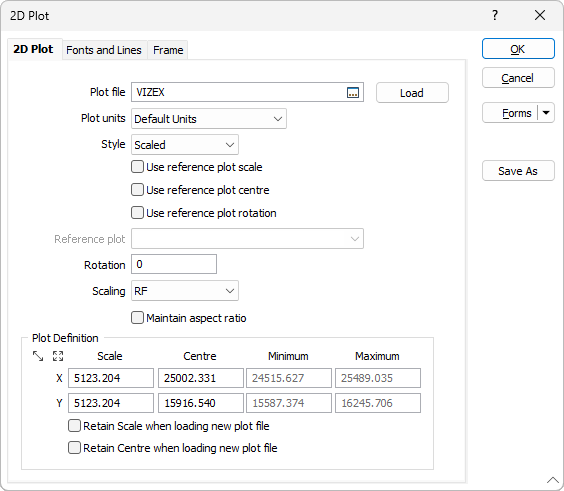Enable Retain Scale when loading new plot file
564x491 pixels.
[74, 426]
